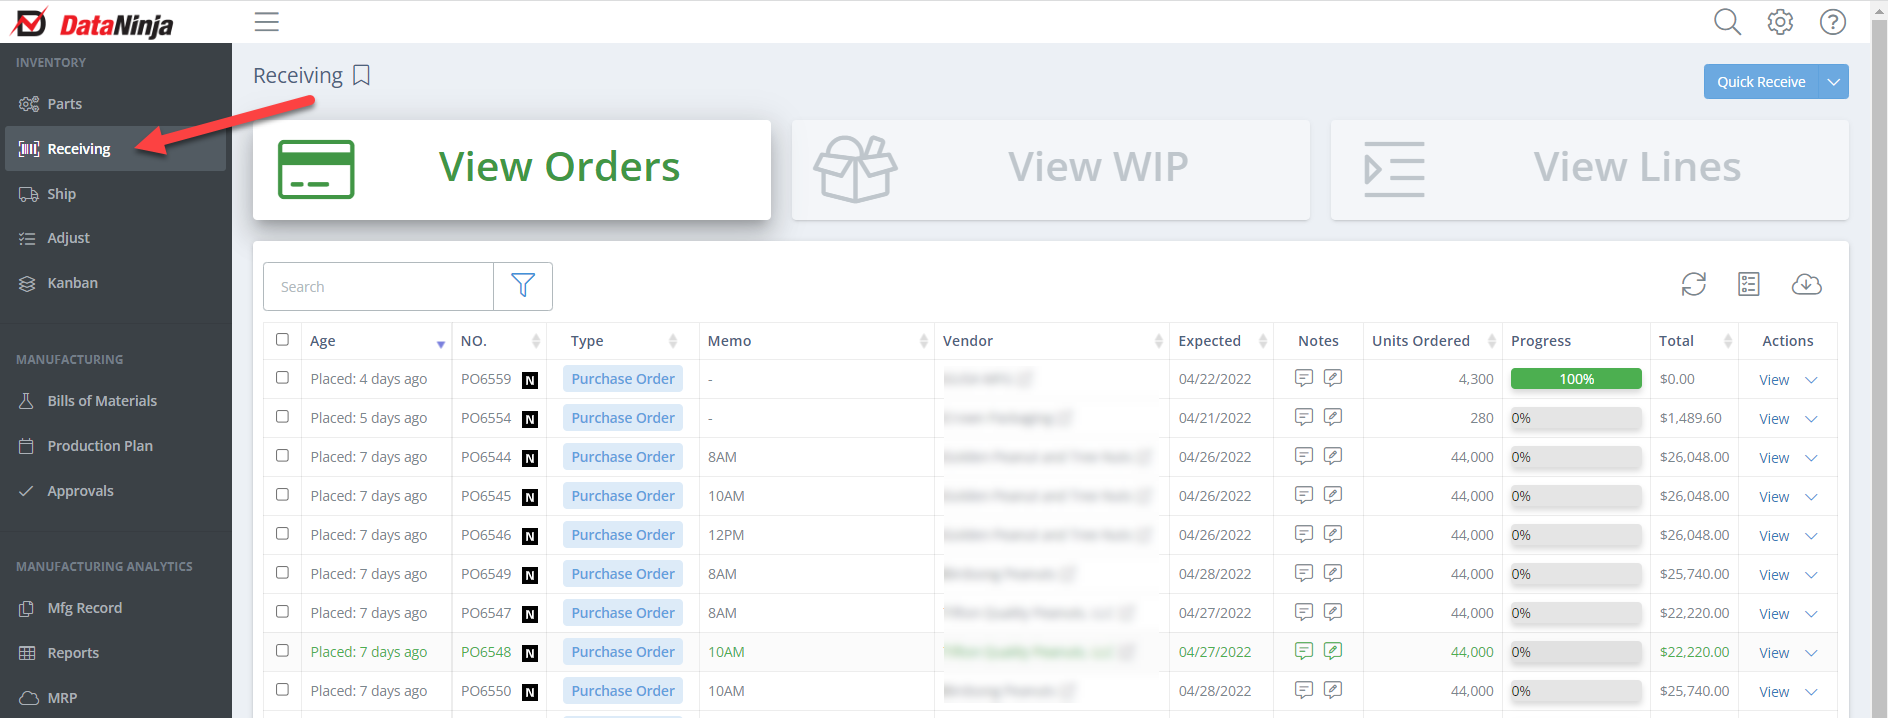The height and width of the screenshot is (718, 1888).
Task: Click the edit note icon for PO6547
Action: point(1333,612)
